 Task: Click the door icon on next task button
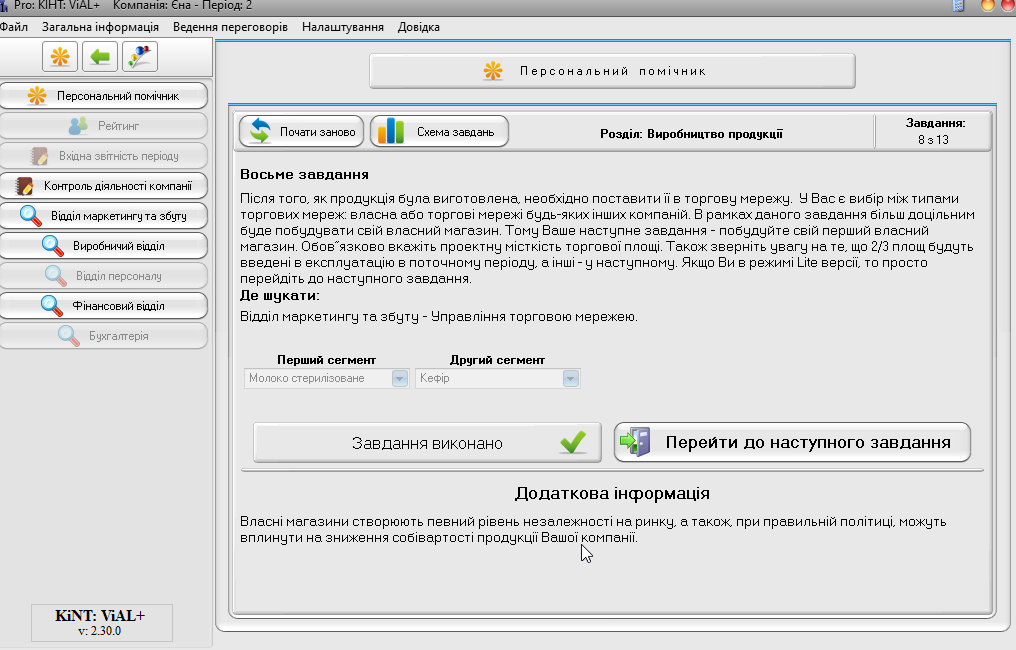tap(635, 441)
